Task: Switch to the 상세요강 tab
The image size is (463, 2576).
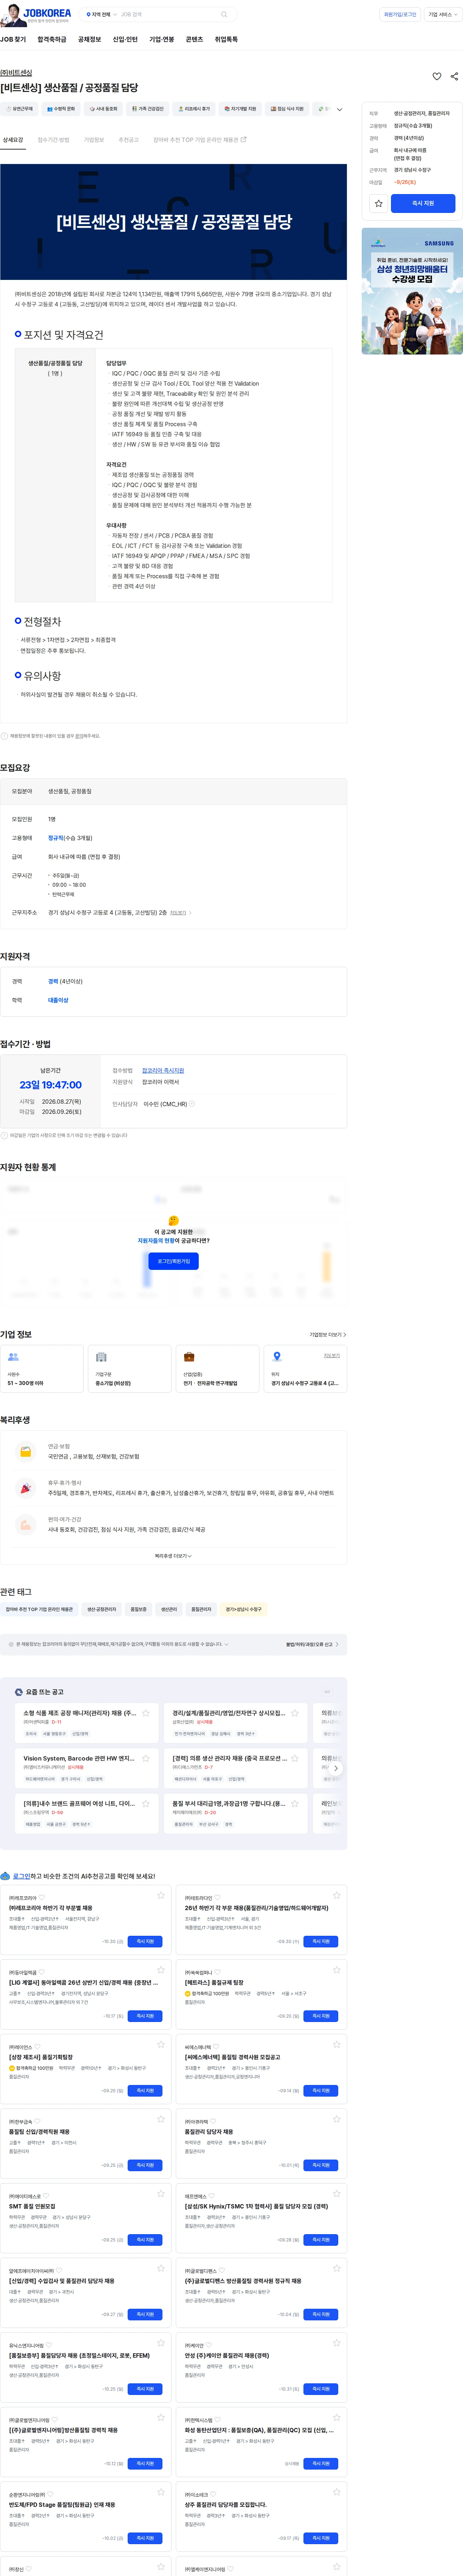Action: pos(13,140)
